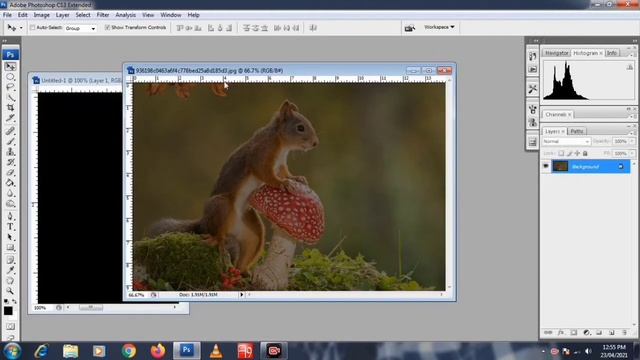Select the Zoom tool in toolbox
Screen dimensions: 640x360
click(x=10, y=291)
